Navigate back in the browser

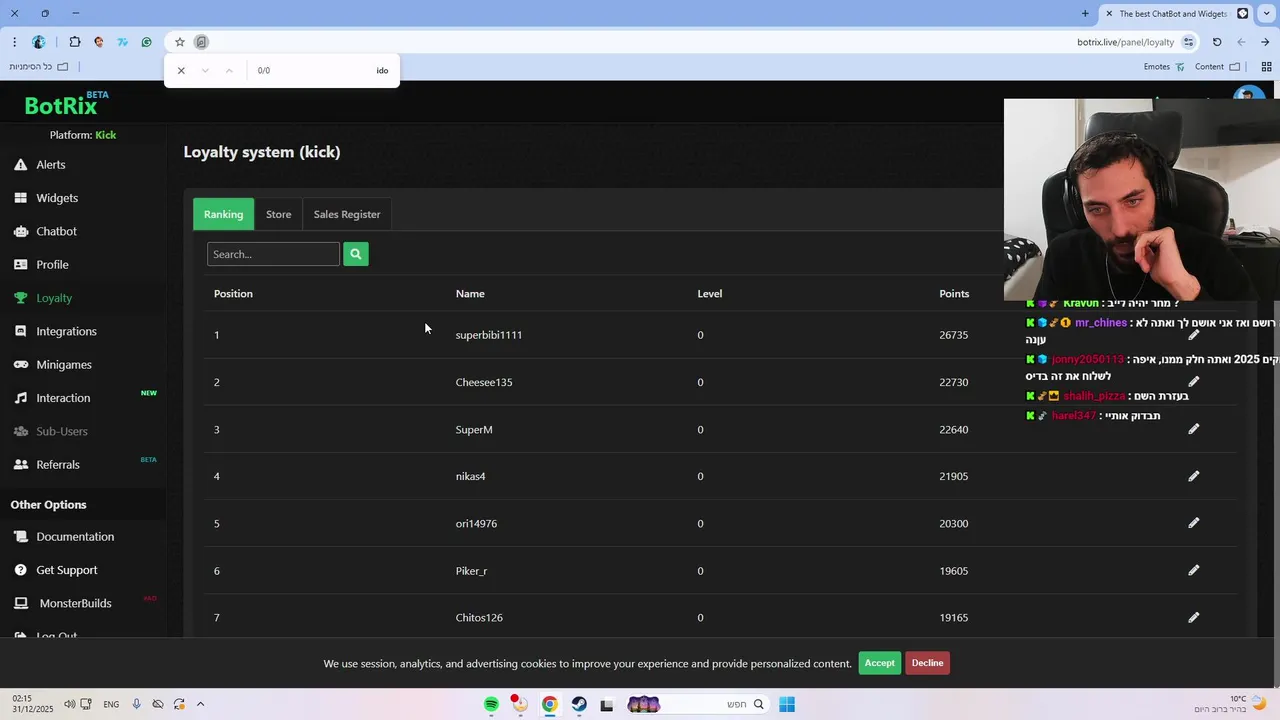pos(1265,42)
